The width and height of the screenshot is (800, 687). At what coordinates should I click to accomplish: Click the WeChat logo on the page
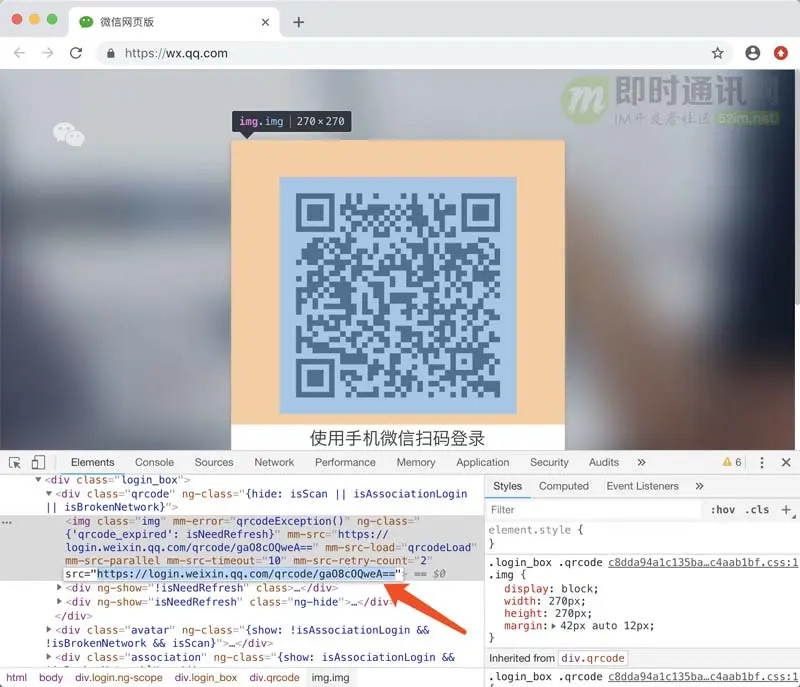(x=69, y=134)
